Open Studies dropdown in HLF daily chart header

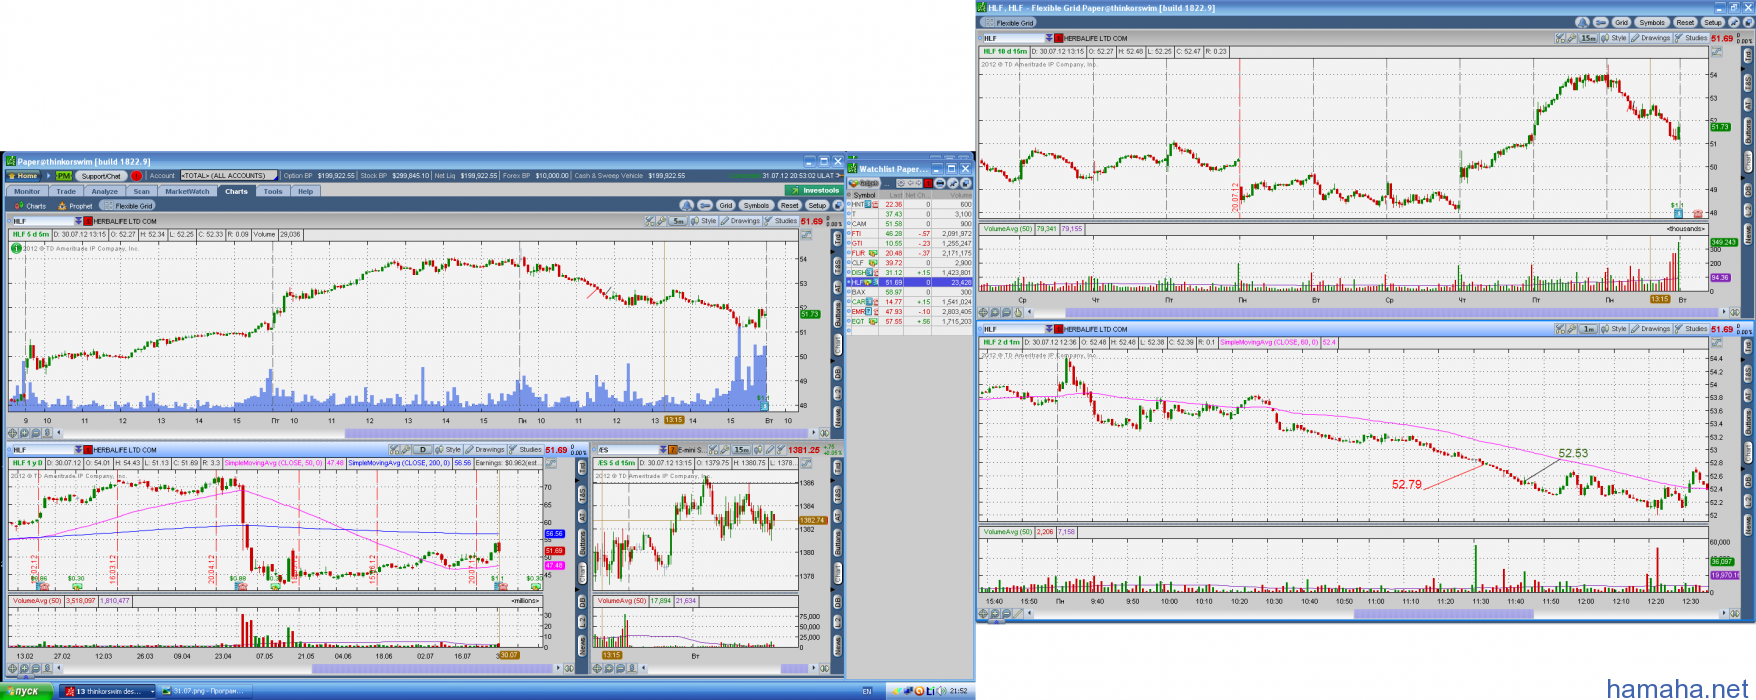click(x=526, y=449)
